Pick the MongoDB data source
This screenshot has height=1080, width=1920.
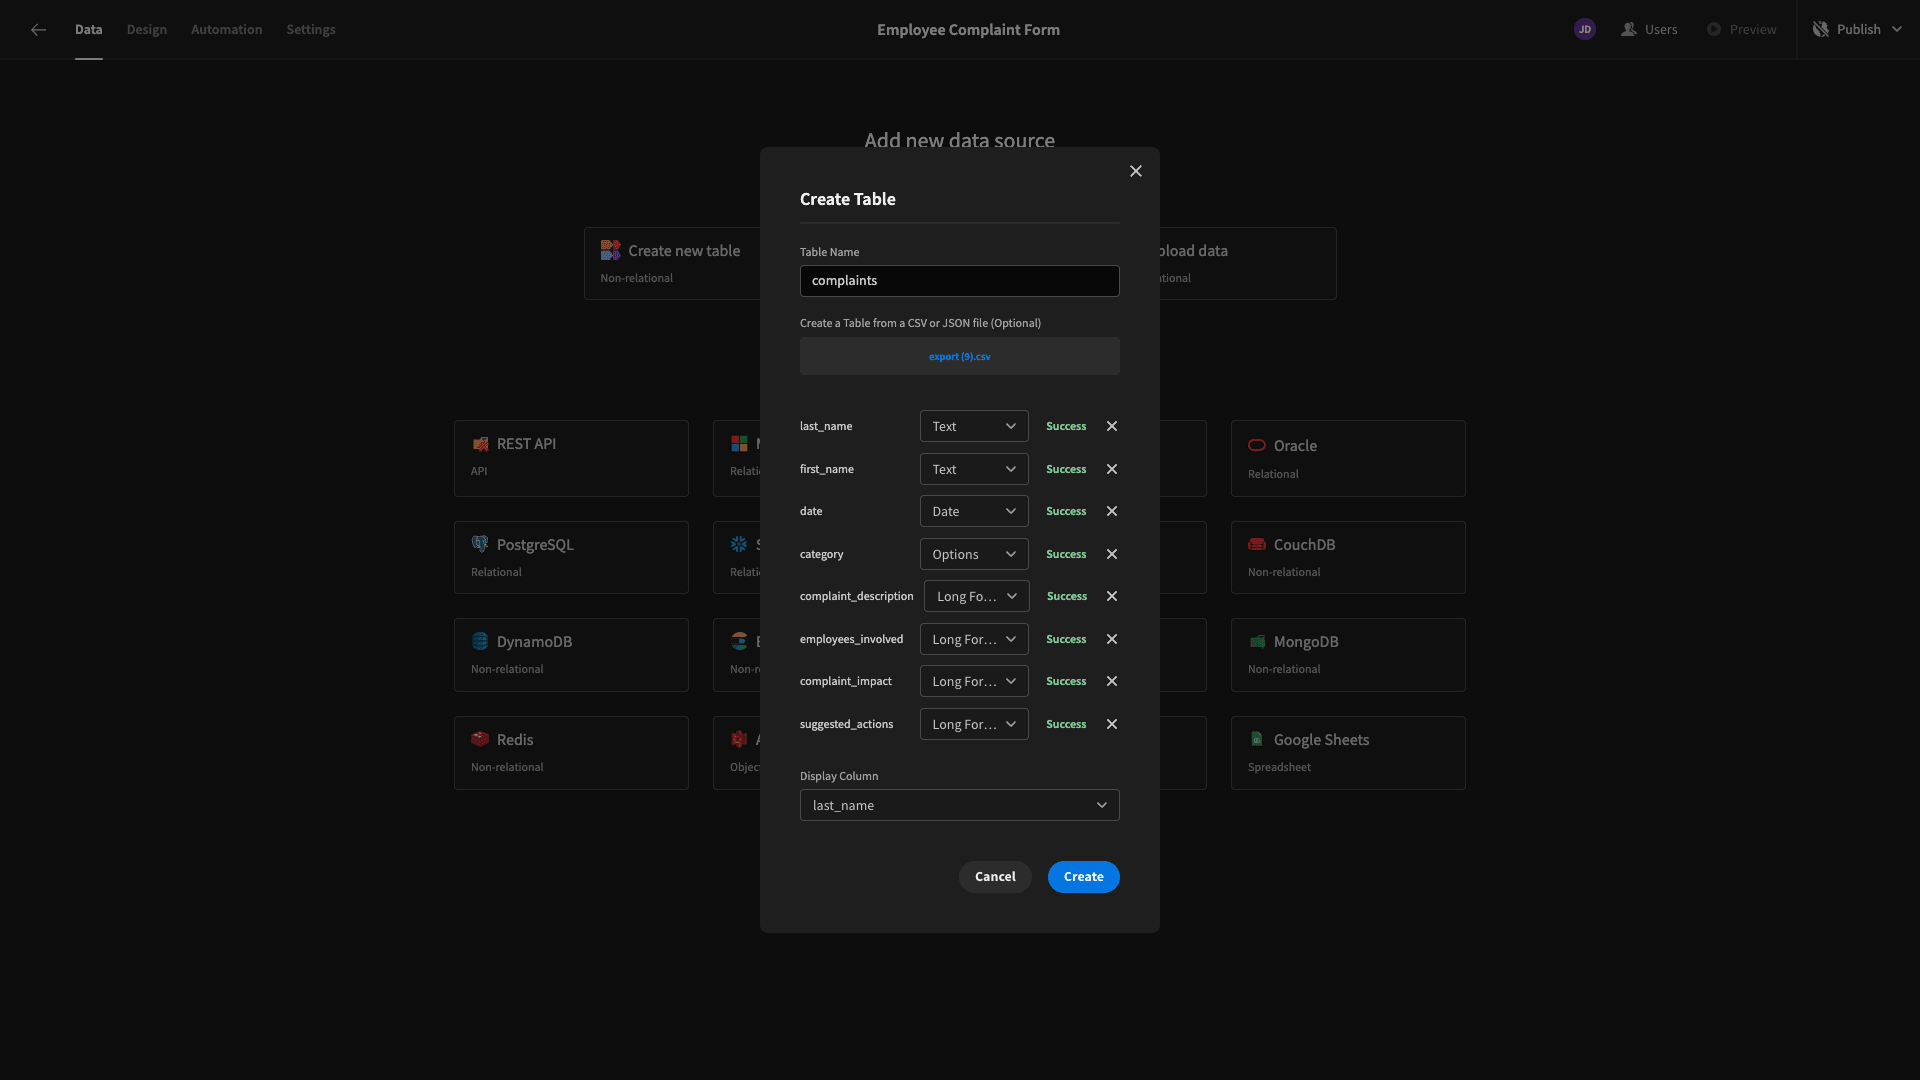pos(1348,655)
